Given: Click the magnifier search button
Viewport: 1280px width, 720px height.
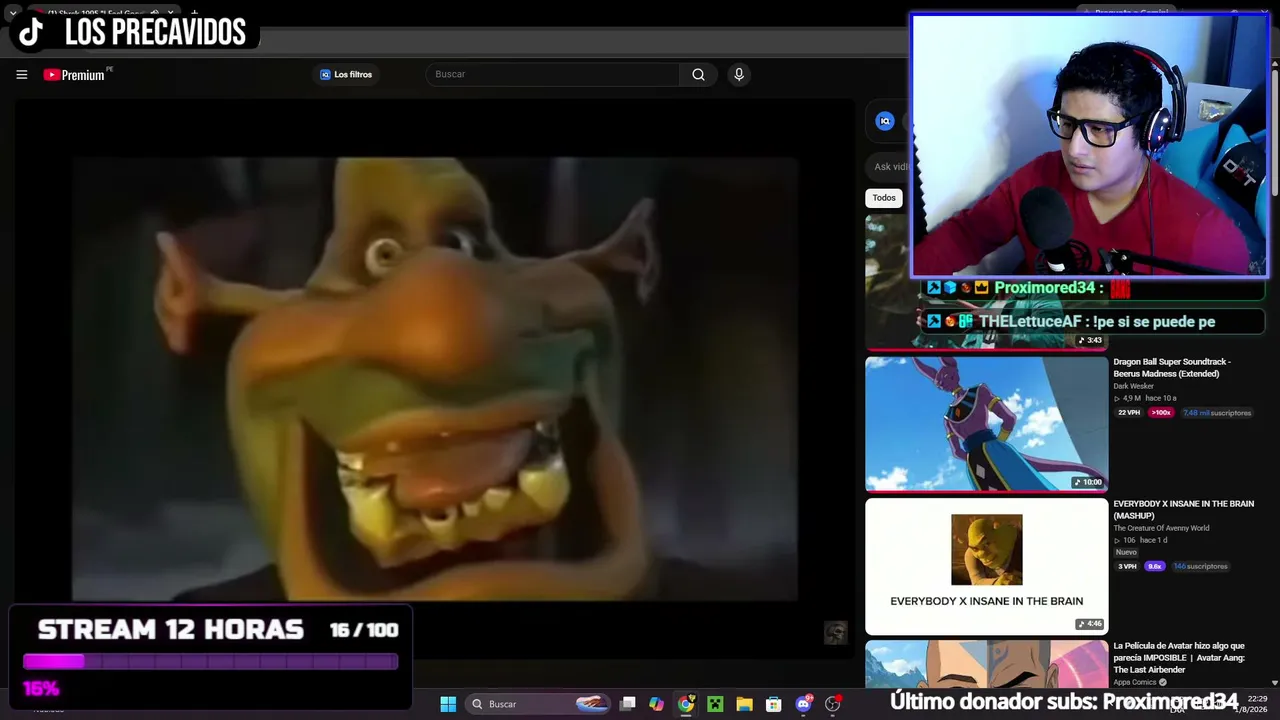Looking at the screenshot, I should tap(698, 74).
